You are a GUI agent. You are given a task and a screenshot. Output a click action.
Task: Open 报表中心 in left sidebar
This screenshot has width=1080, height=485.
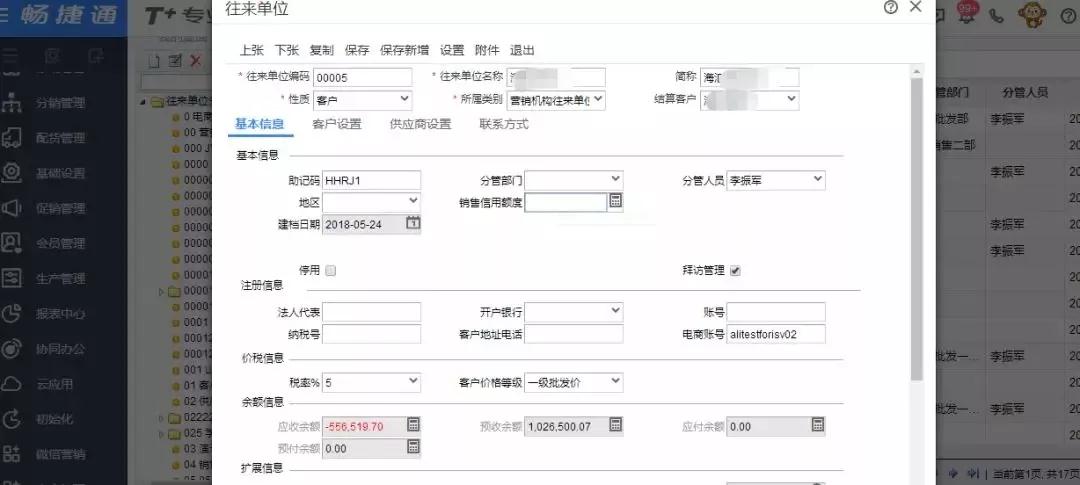click(x=59, y=313)
